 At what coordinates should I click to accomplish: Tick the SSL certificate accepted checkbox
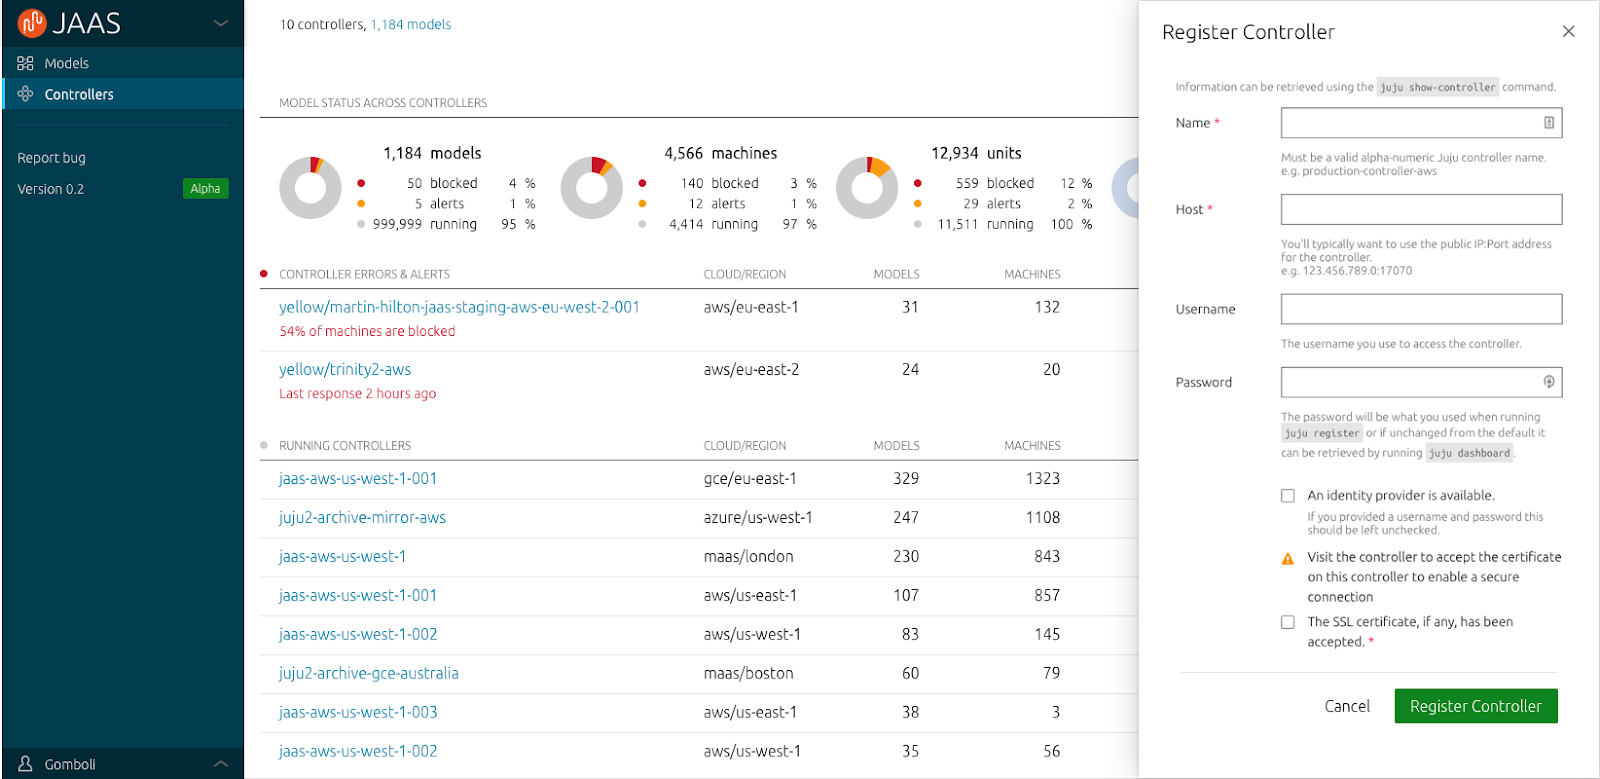point(1288,622)
